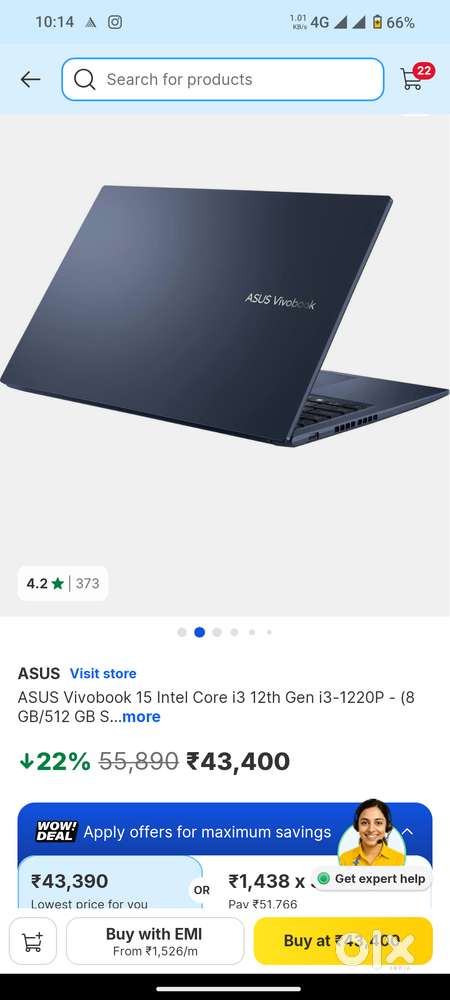Select the ₹43,390 lowest price option
This screenshot has width=450, height=1000.
(x=110, y=883)
